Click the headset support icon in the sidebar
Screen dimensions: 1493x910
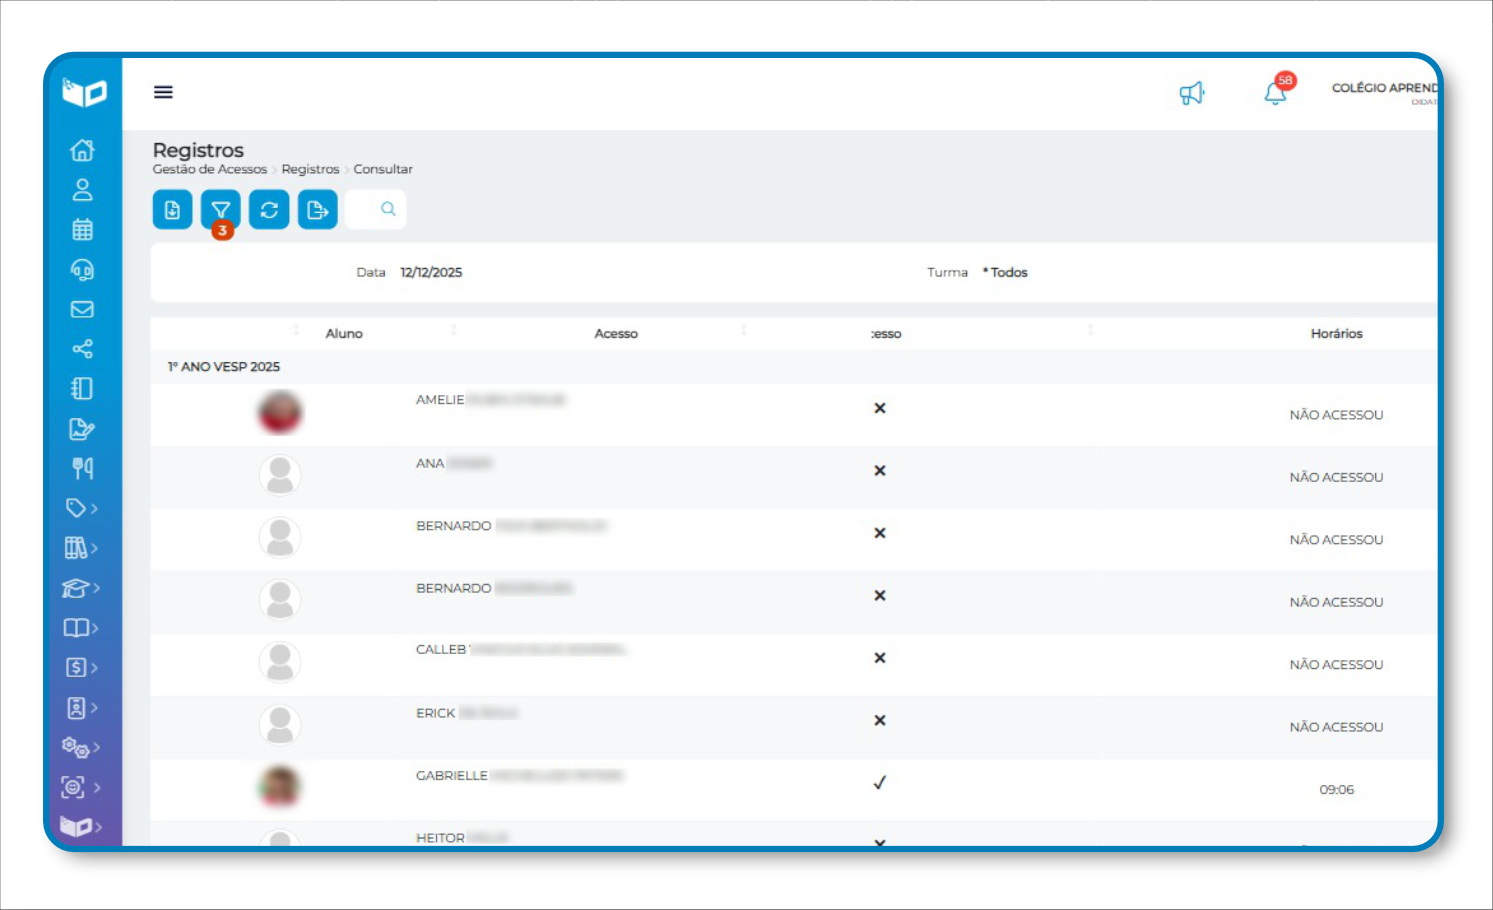82,269
